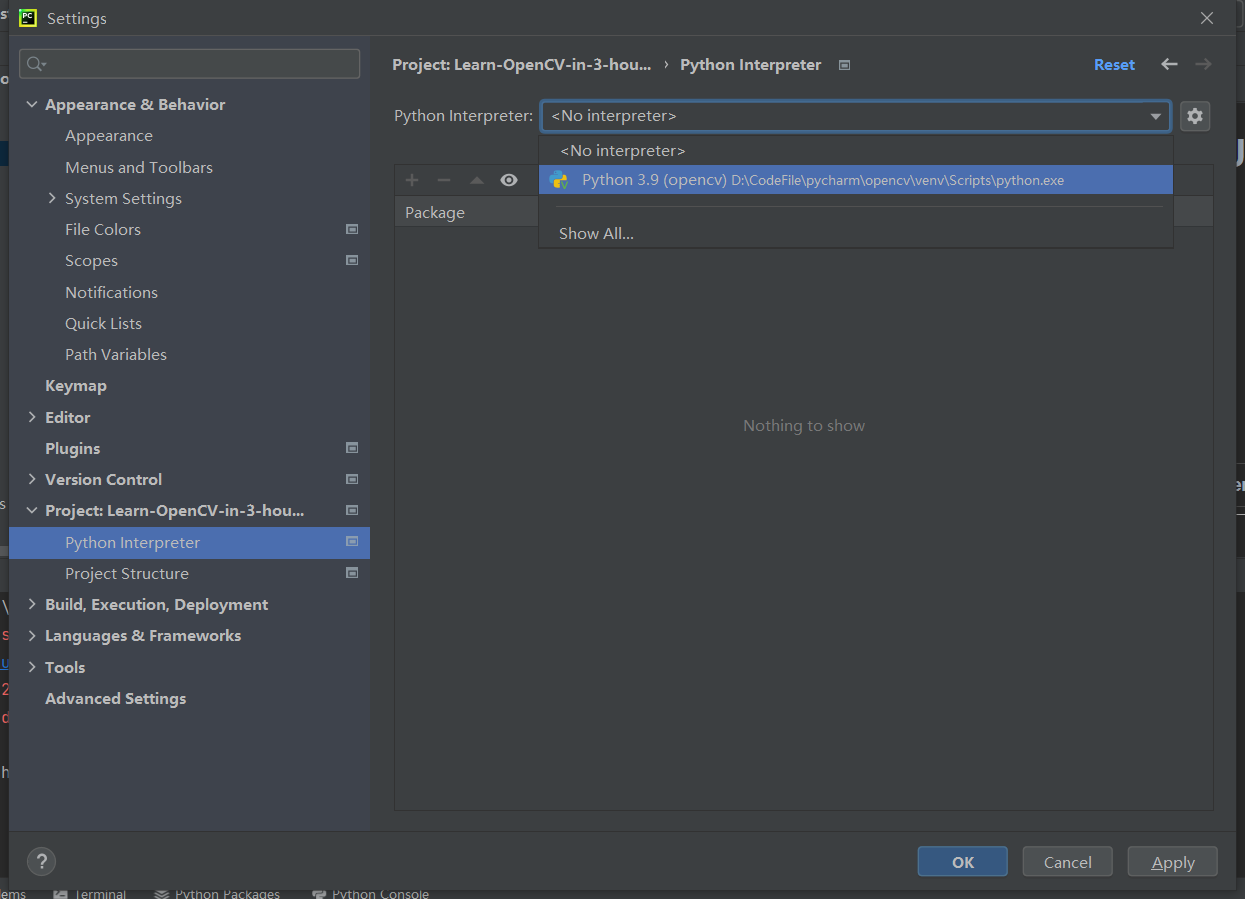Click project-level icon on Project Structure row

(352, 573)
